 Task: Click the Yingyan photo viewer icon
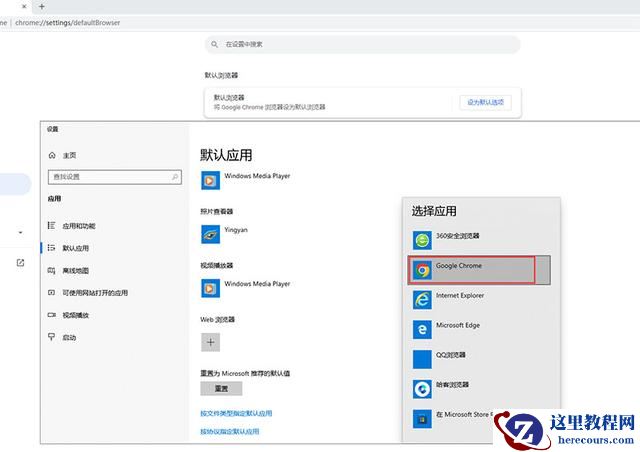coord(211,234)
